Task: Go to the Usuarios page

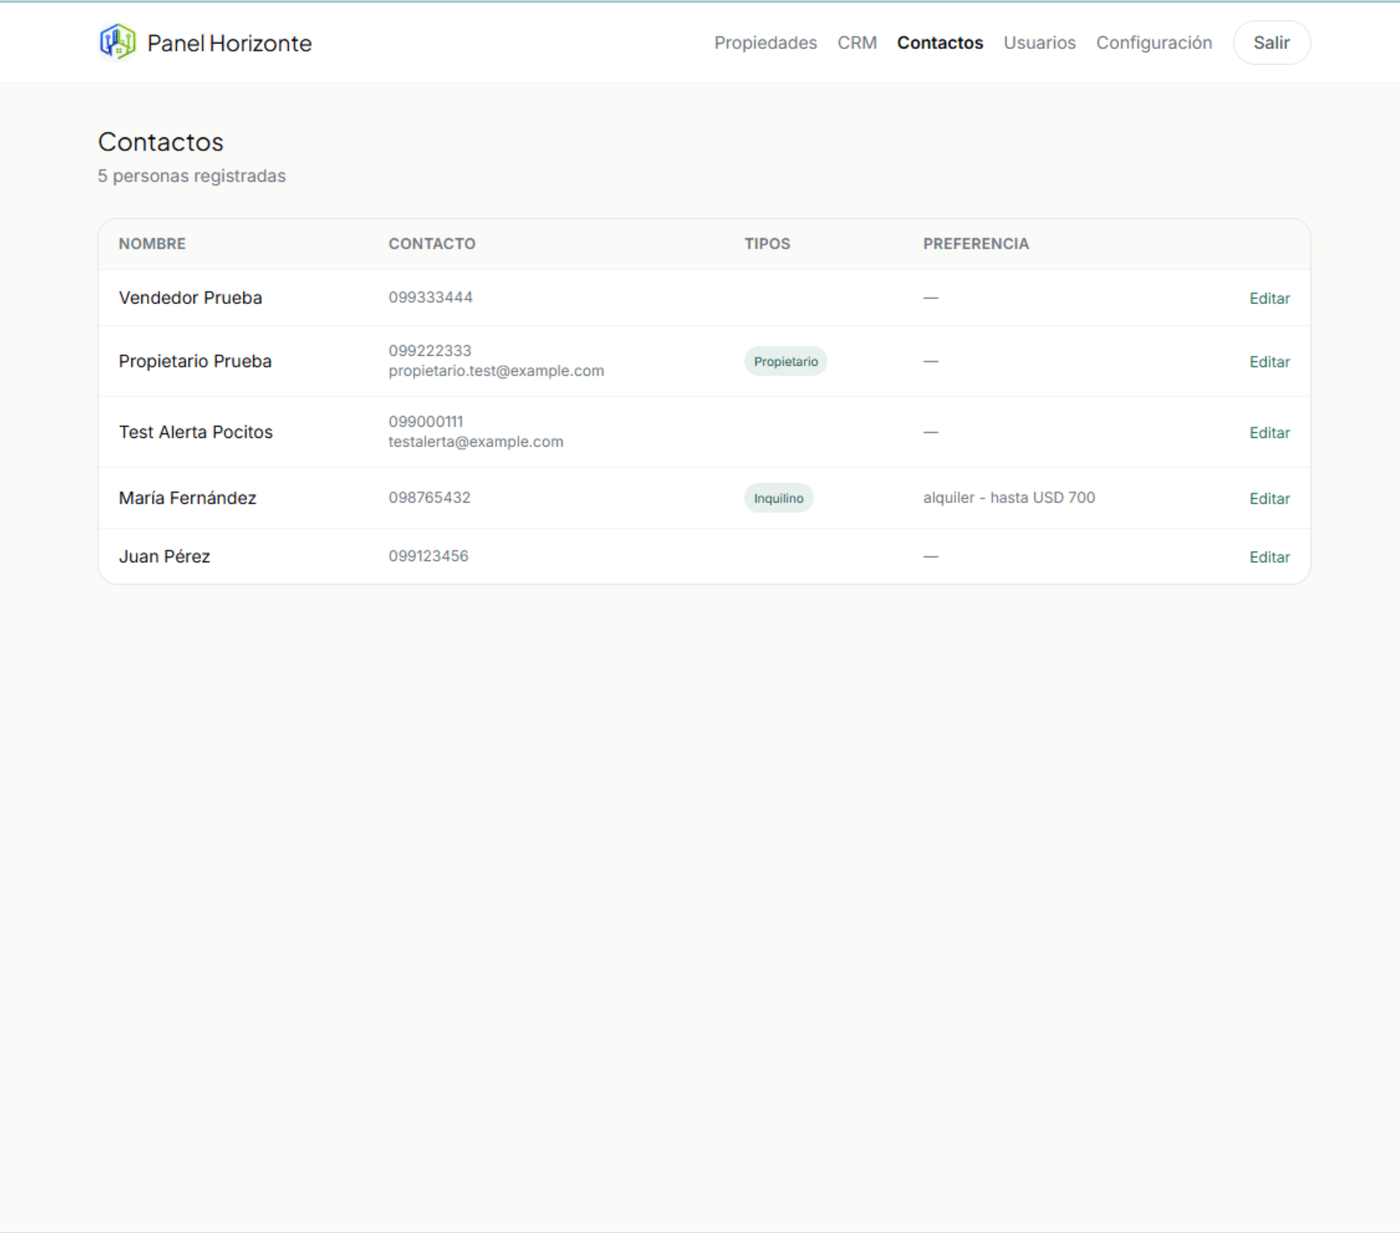Action: click(1039, 43)
